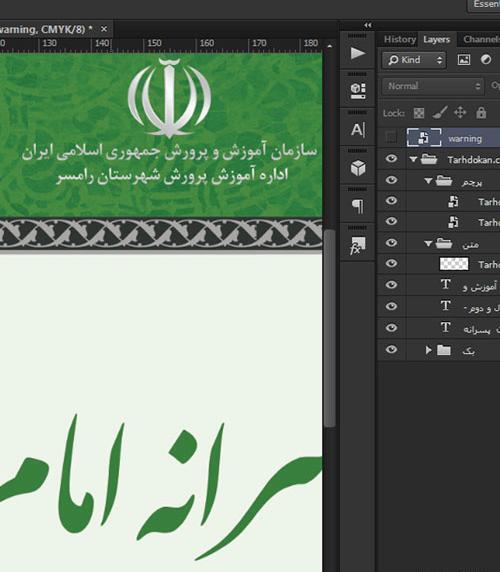Click the vertical canvas scrollbar thumb
The height and width of the screenshot is (572, 500).
click(x=330, y=328)
